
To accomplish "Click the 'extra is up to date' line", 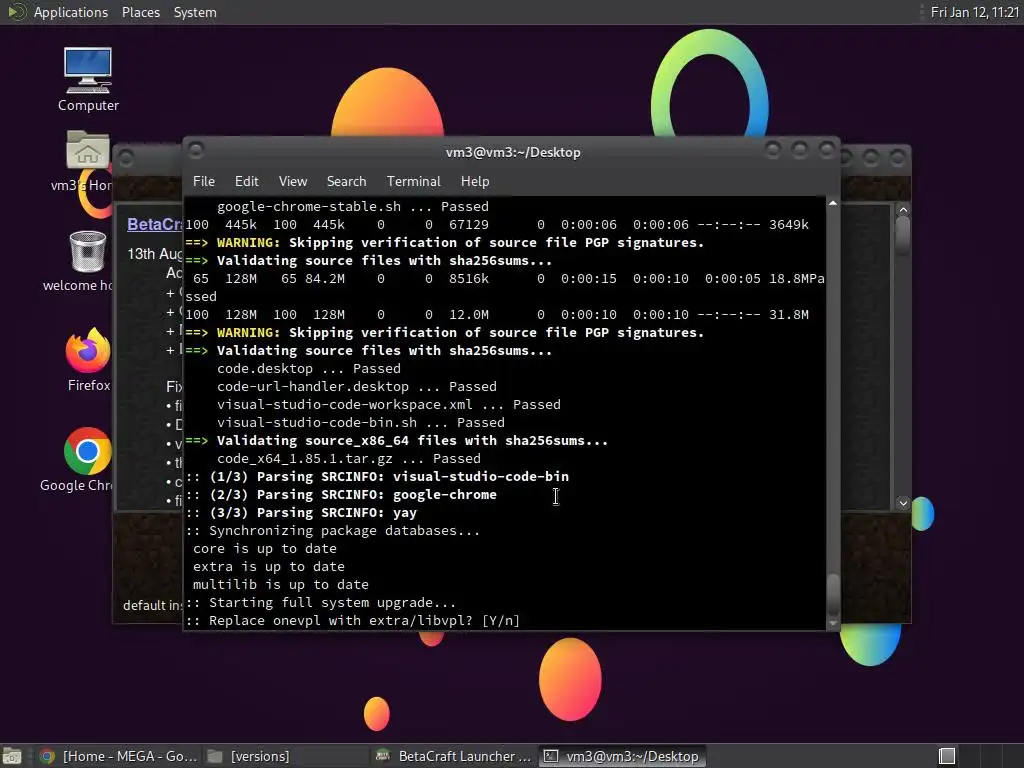I will click(x=268, y=567).
